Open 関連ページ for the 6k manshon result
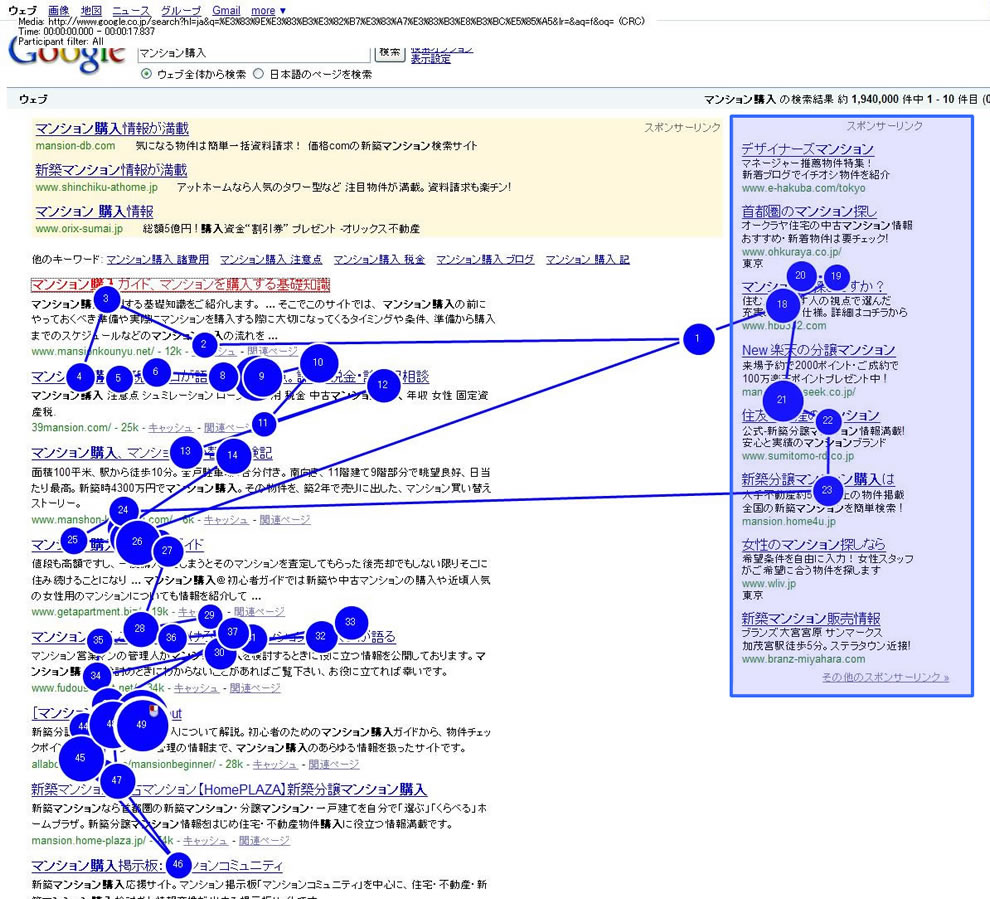990x899 pixels. [285, 520]
